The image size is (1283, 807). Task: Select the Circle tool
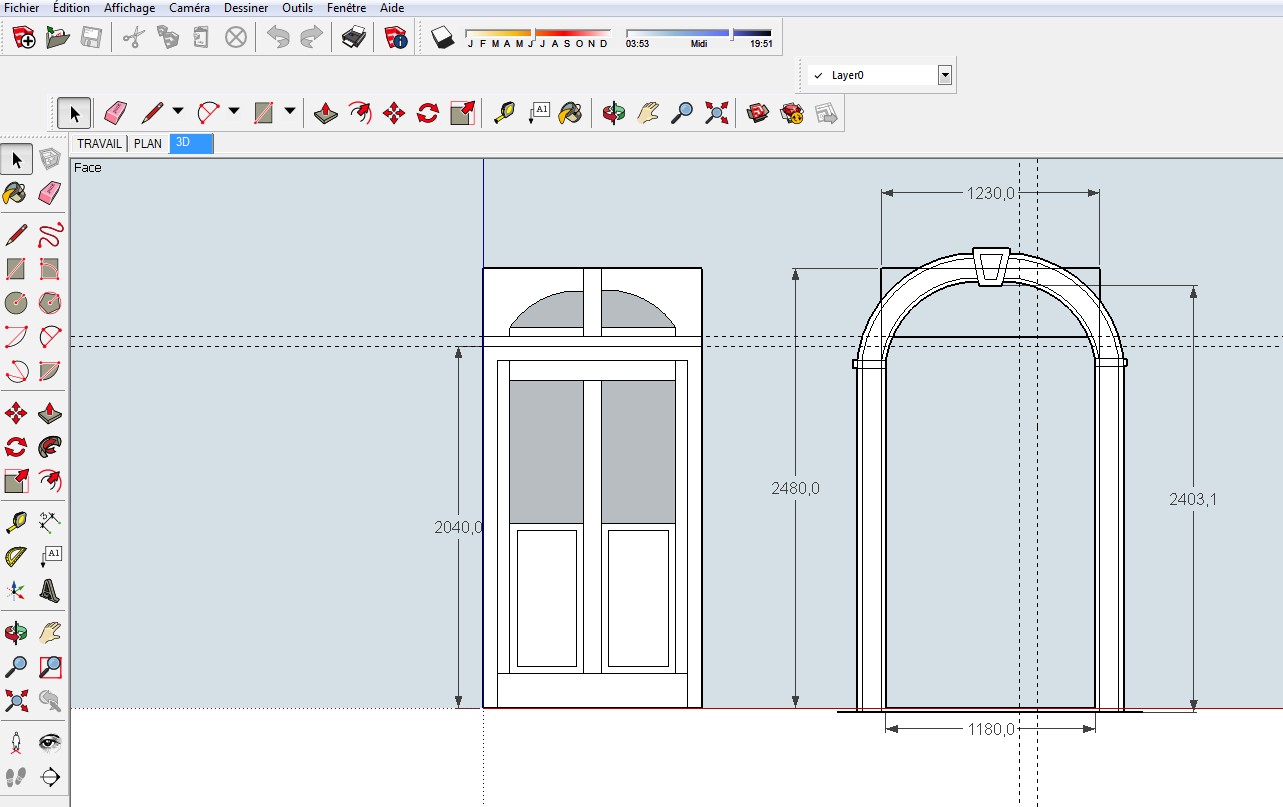click(x=16, y=302)
